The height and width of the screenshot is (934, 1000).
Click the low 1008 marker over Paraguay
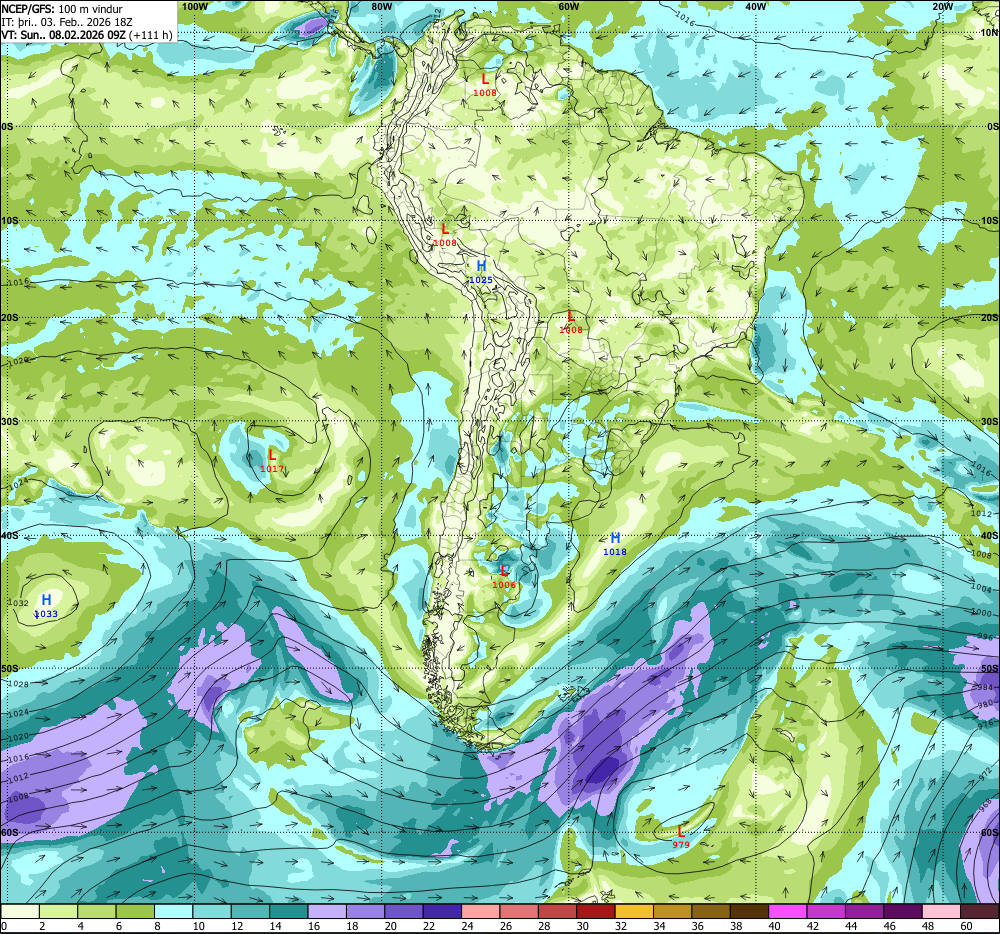(571, 322)
